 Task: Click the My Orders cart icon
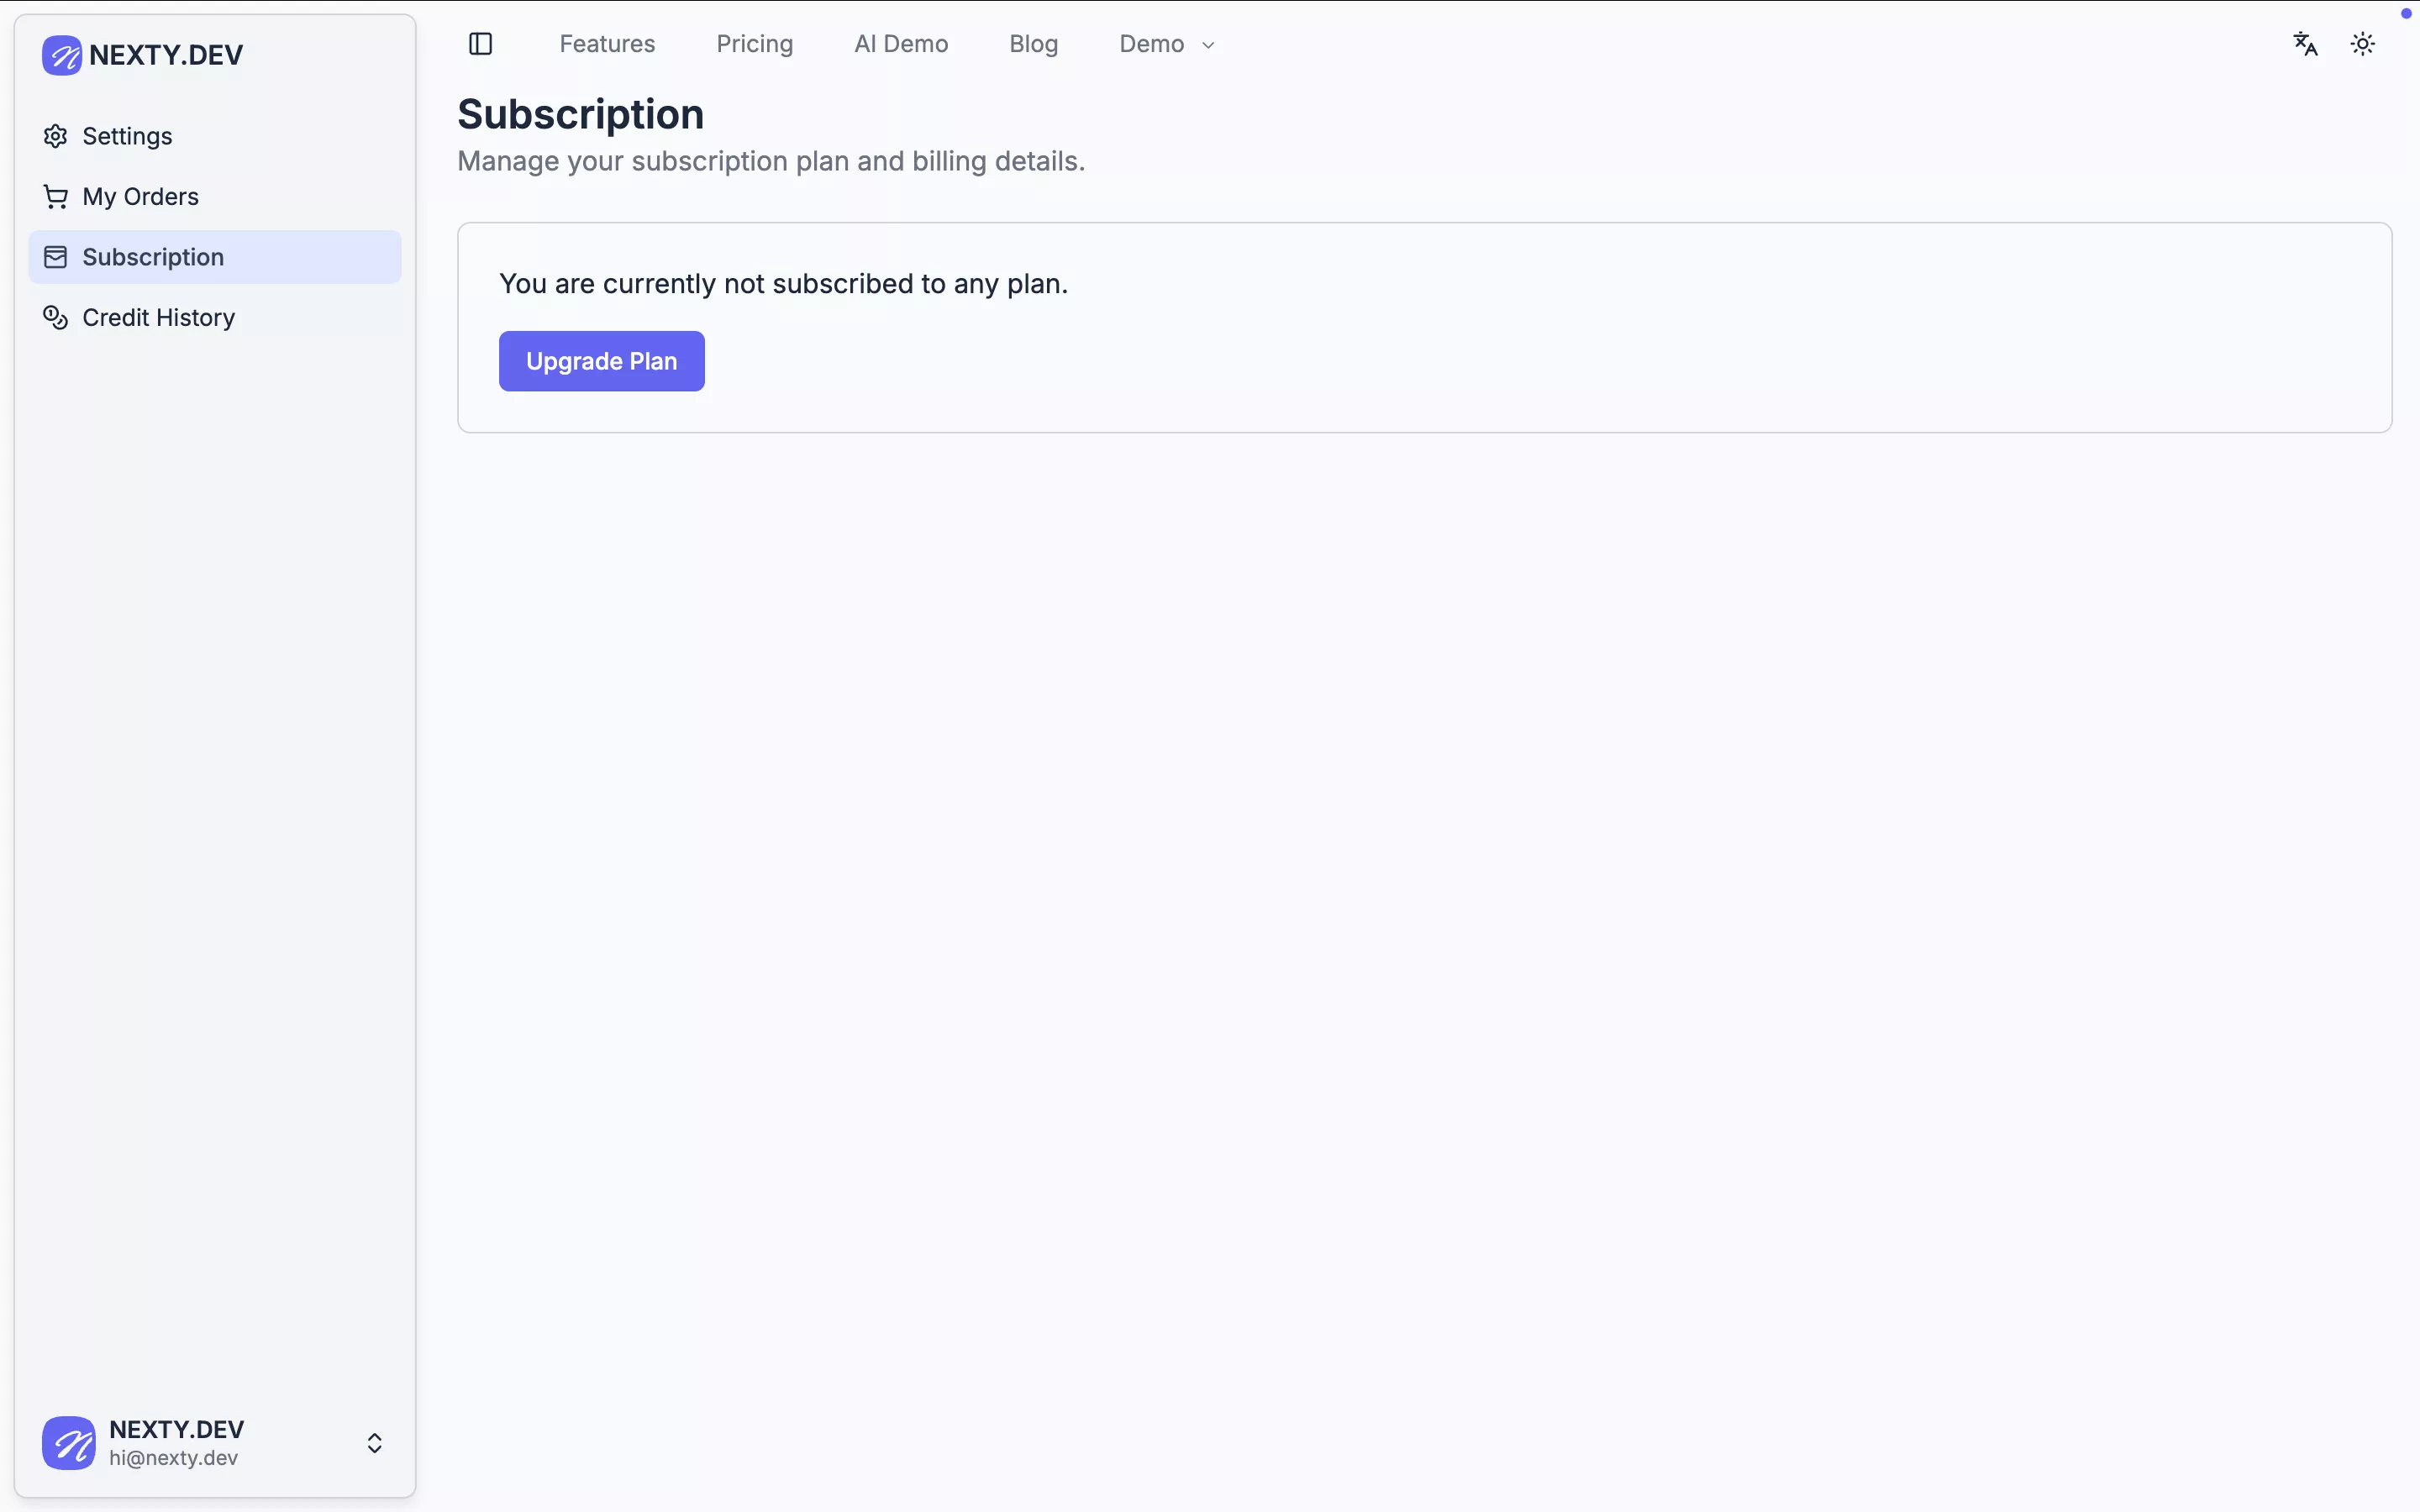(x=56, y=197)
